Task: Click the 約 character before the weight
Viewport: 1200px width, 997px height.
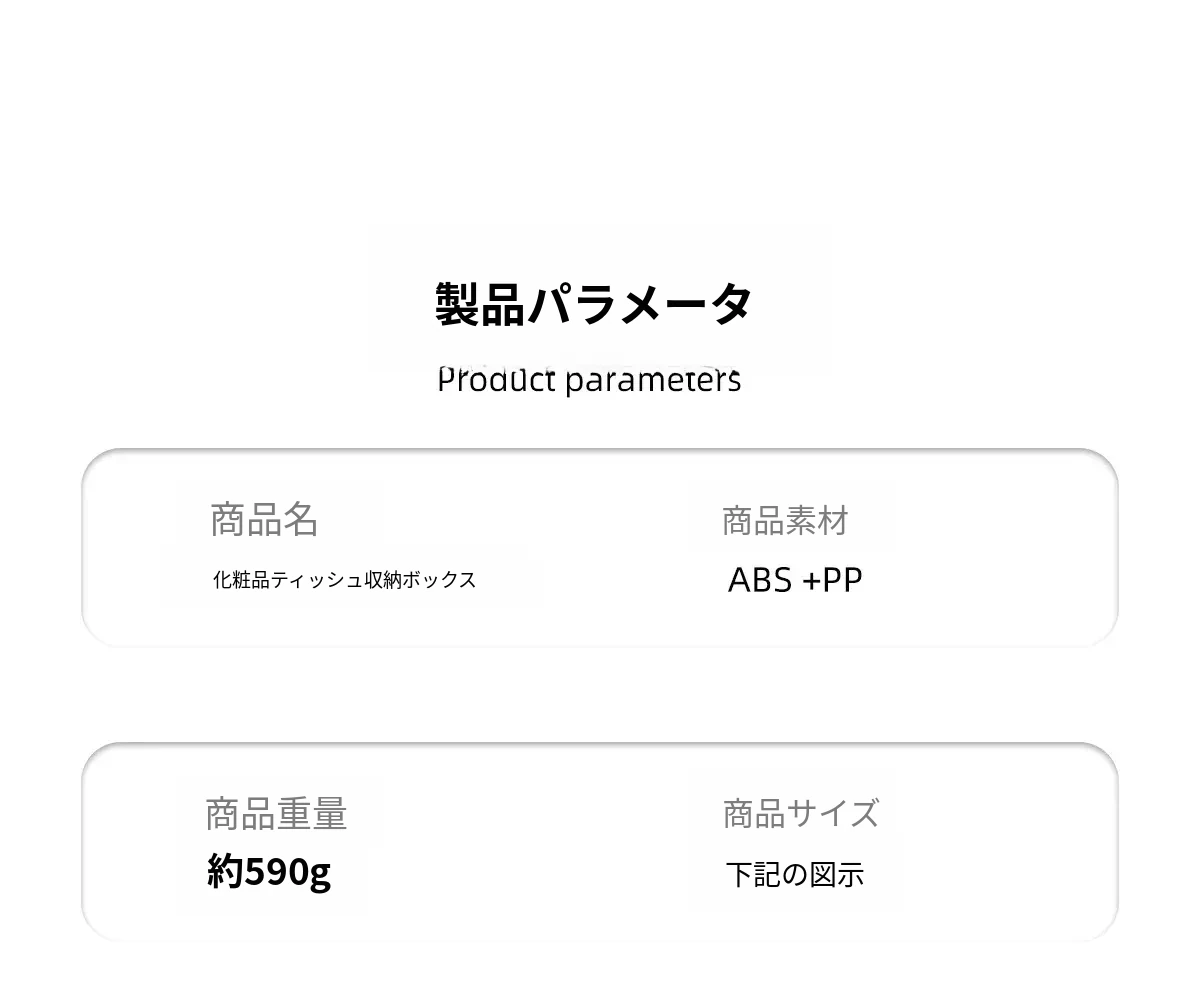Action: (x=225, y=871)
